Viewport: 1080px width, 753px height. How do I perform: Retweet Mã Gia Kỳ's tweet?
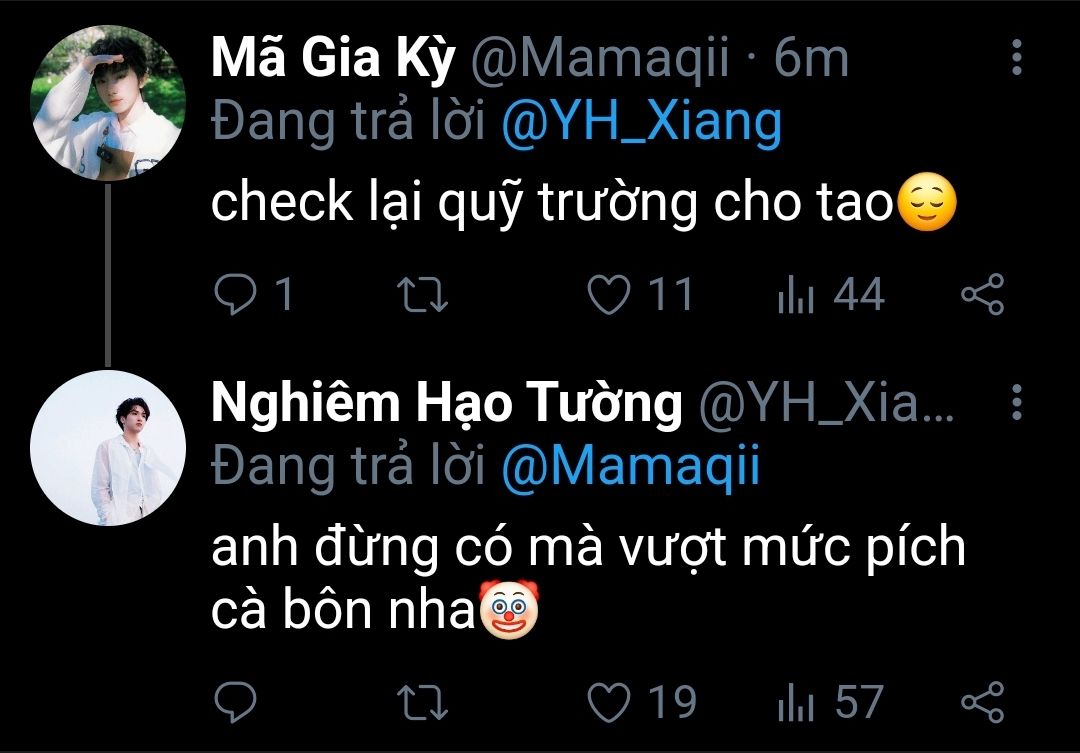point(424,295)
